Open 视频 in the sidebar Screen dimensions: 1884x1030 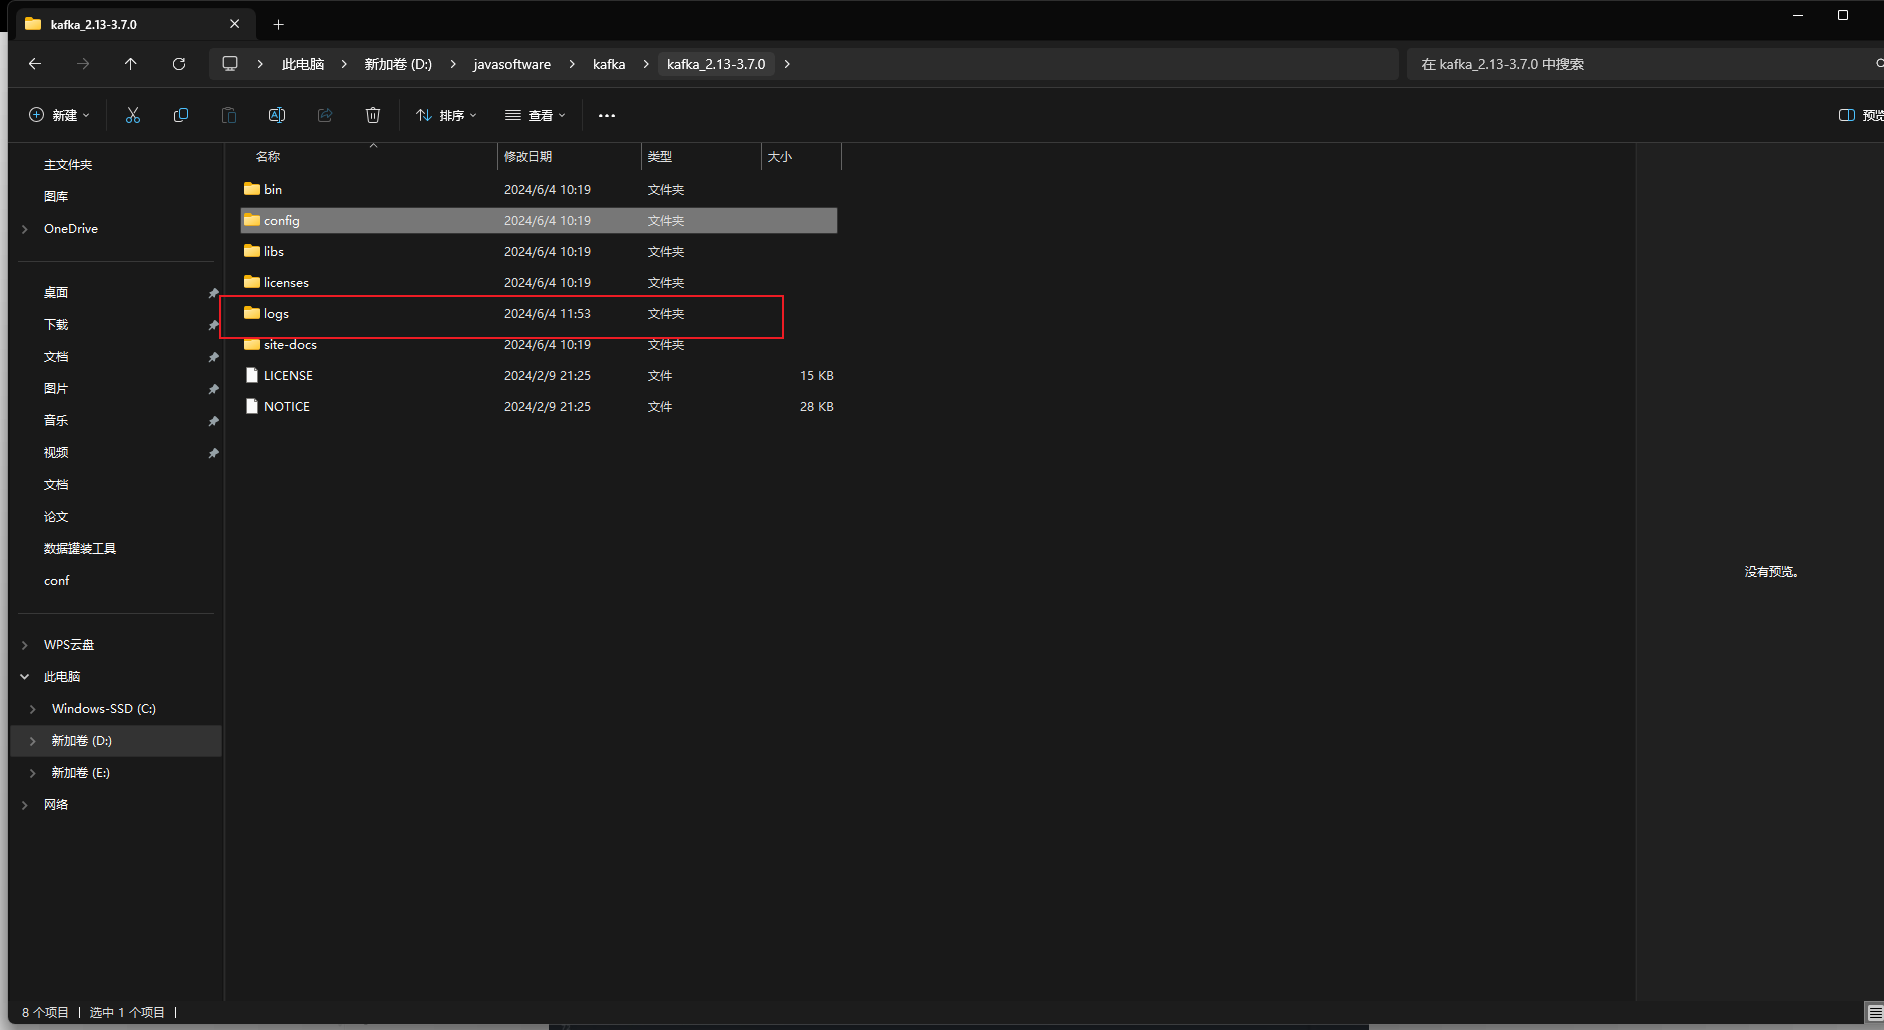click(x=56, y=453)
